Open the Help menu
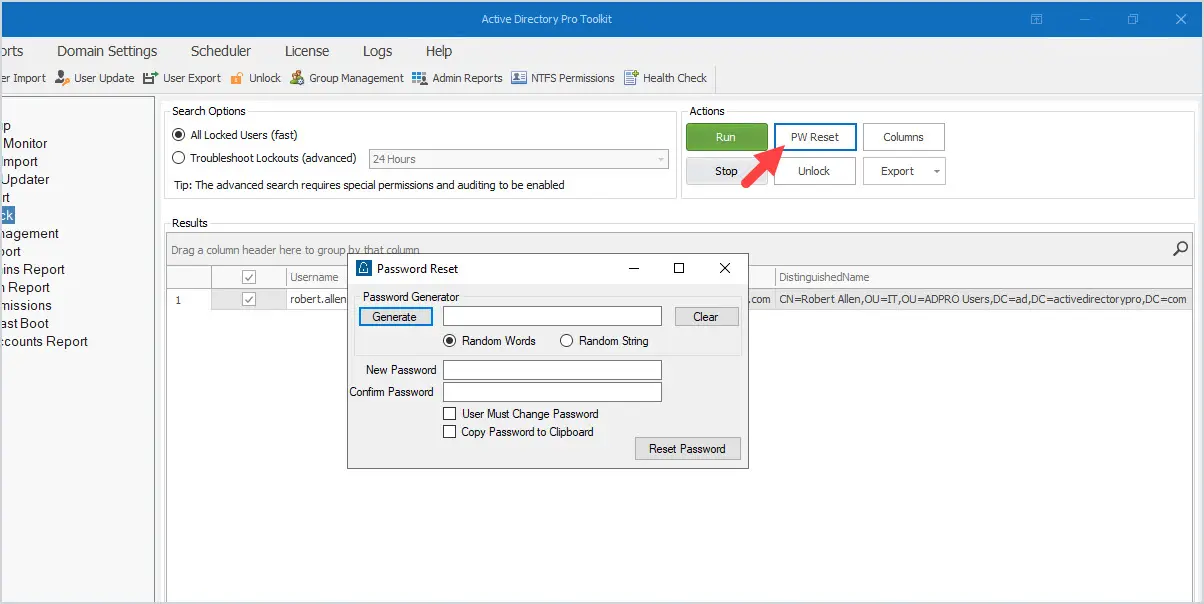The width and height of the screenshot is (1204, 604). pos(439,51)
